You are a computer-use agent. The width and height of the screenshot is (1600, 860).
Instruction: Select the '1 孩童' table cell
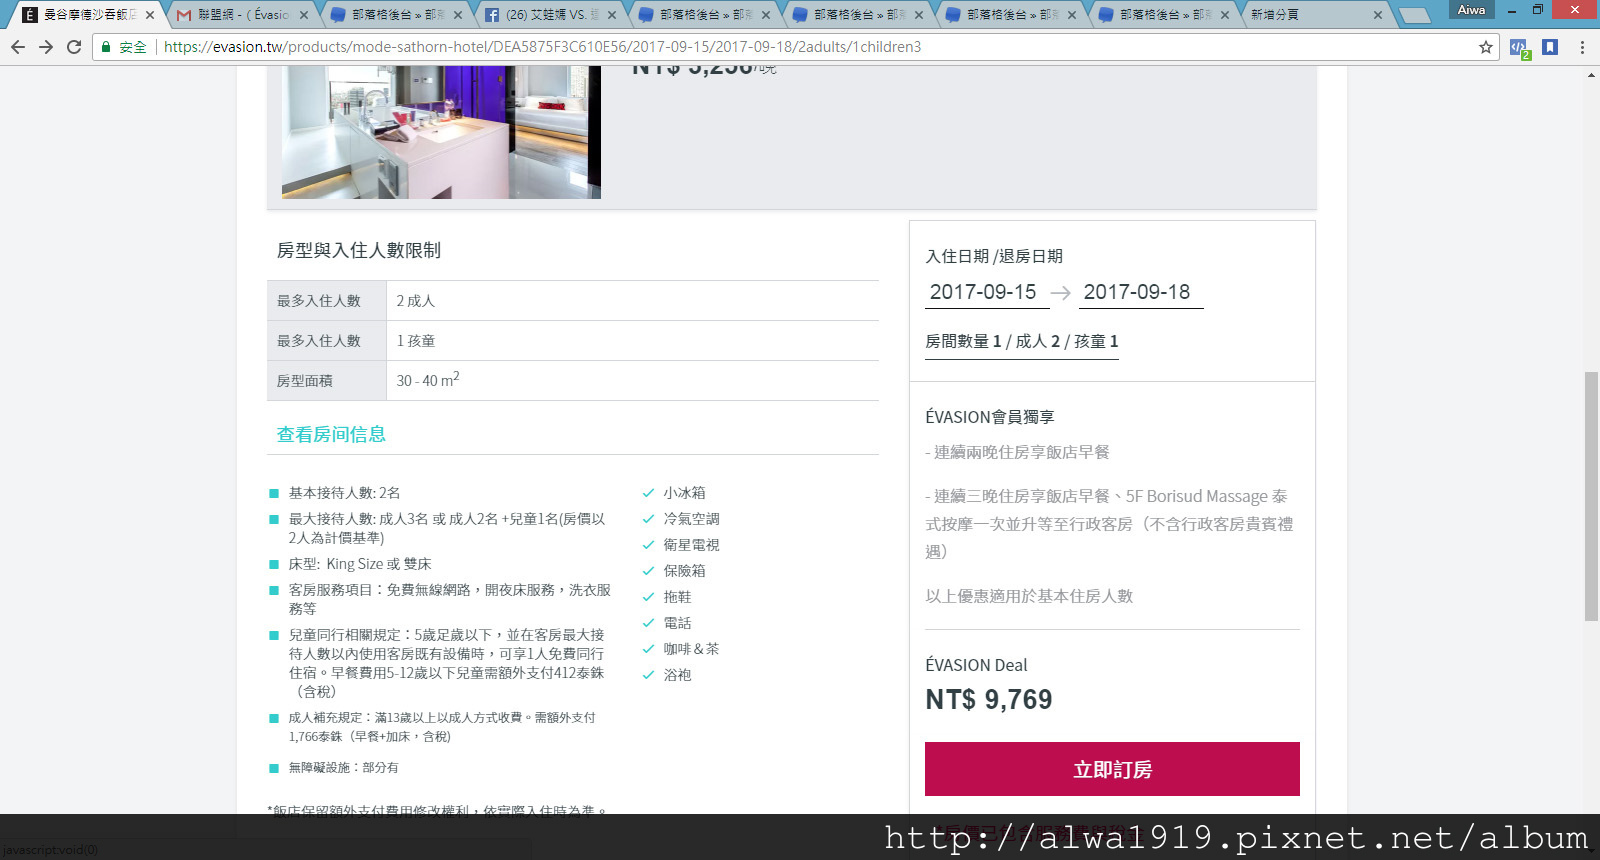tap(632, 341)
